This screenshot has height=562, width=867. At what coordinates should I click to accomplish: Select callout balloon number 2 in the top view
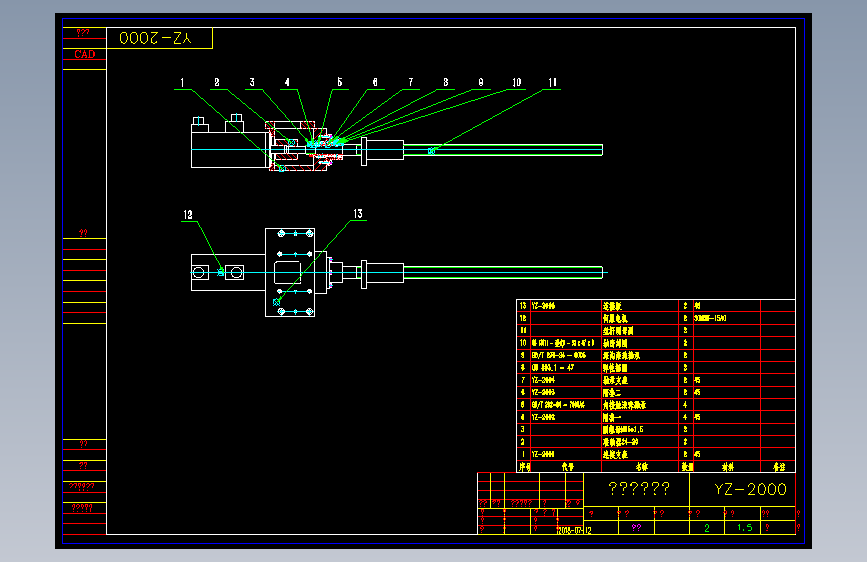click(217, 82)
